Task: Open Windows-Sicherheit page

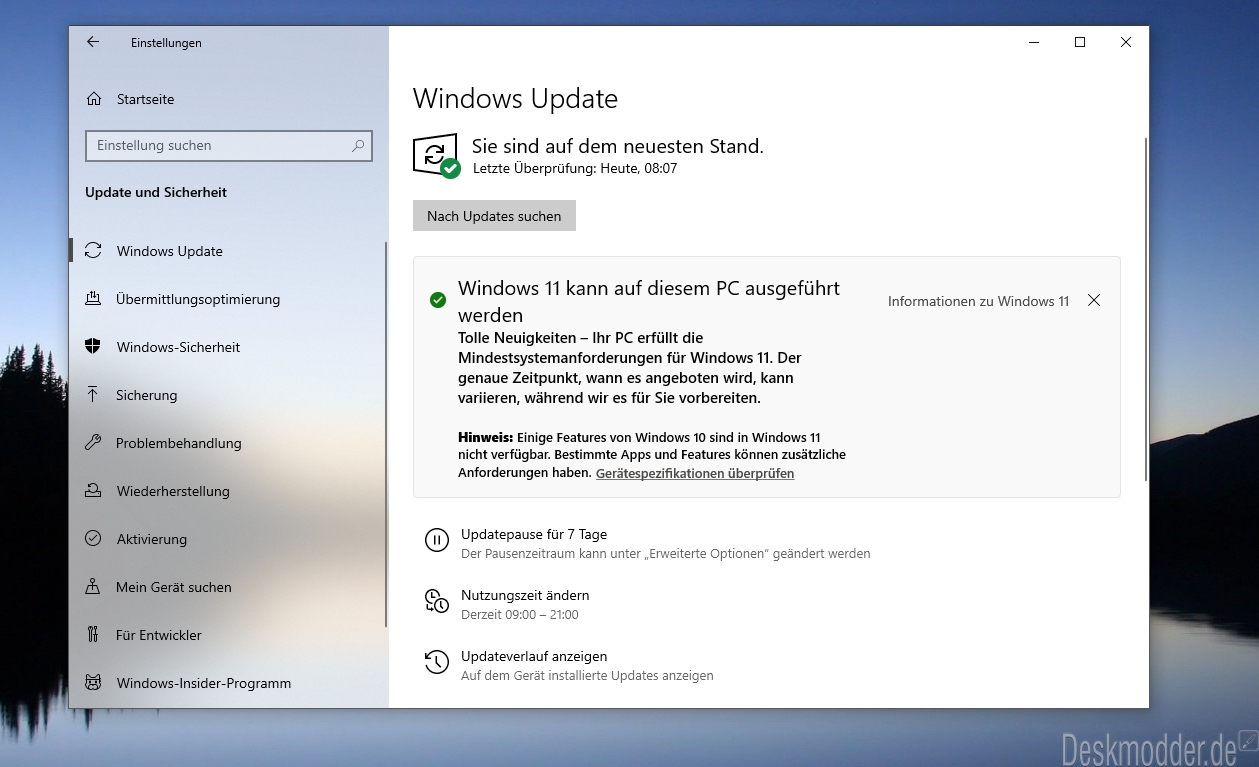Action: [x=227, y=347]
